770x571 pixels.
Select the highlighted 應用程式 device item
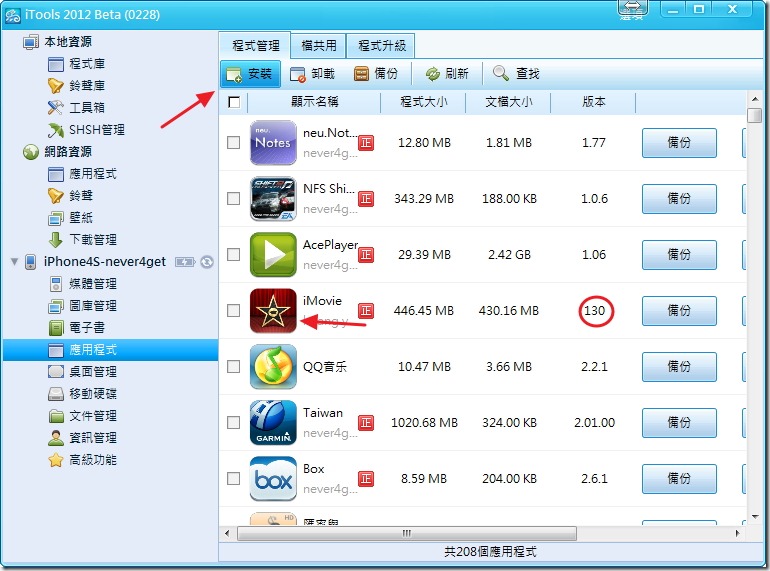click(x=110, y=350)
